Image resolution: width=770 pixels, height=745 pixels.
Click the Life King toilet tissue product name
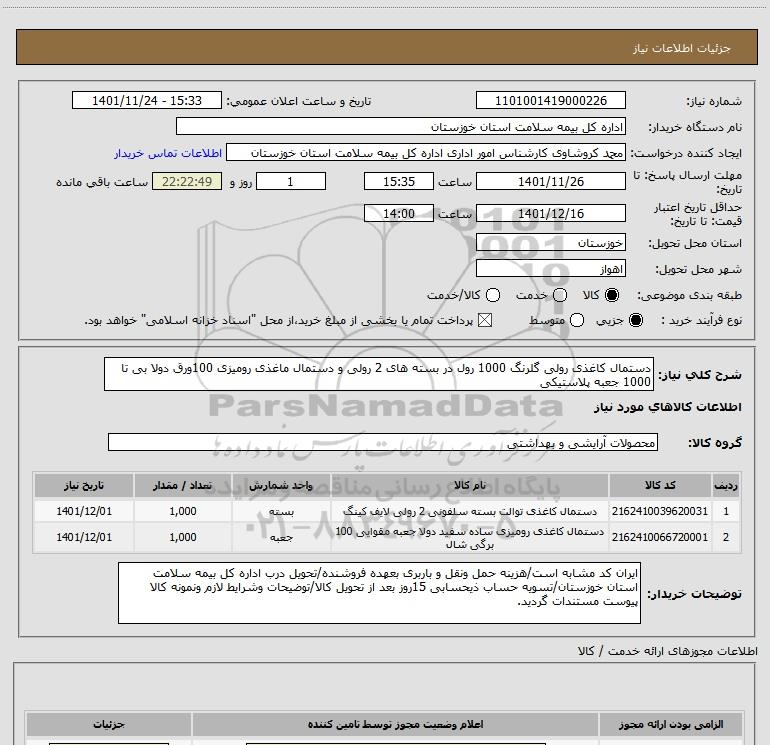469,511
